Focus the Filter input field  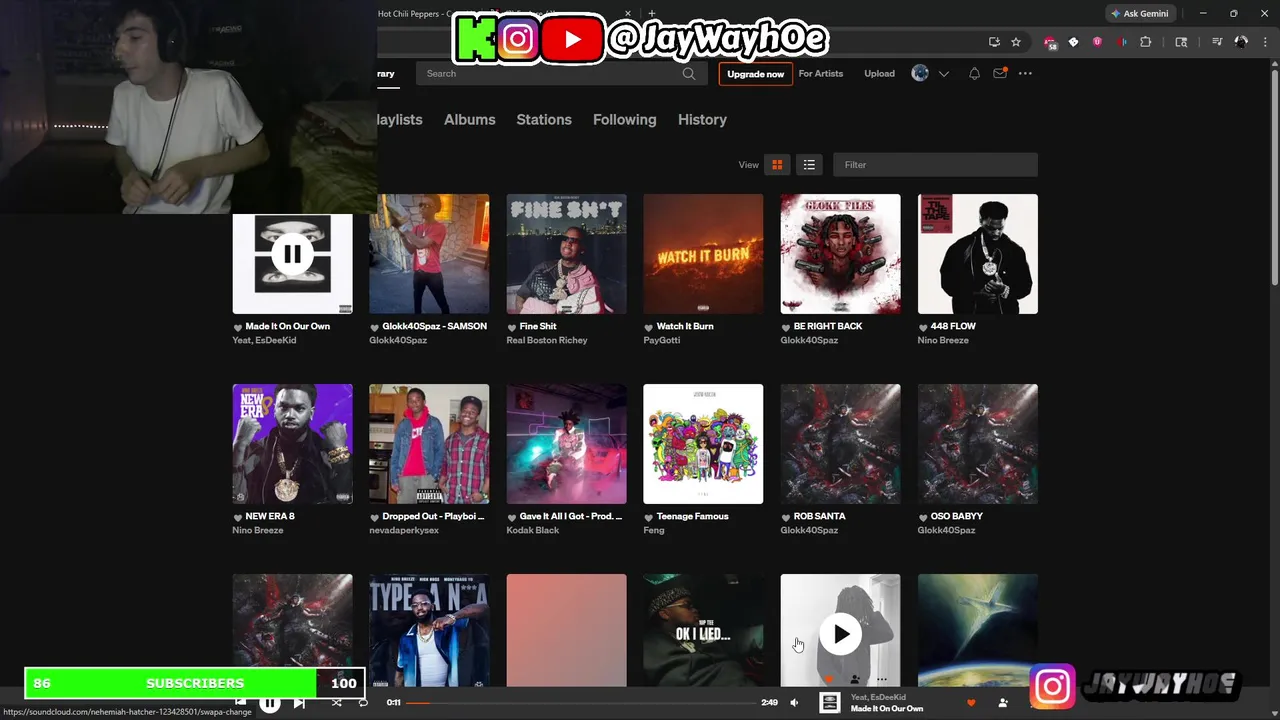coord(935,165)
